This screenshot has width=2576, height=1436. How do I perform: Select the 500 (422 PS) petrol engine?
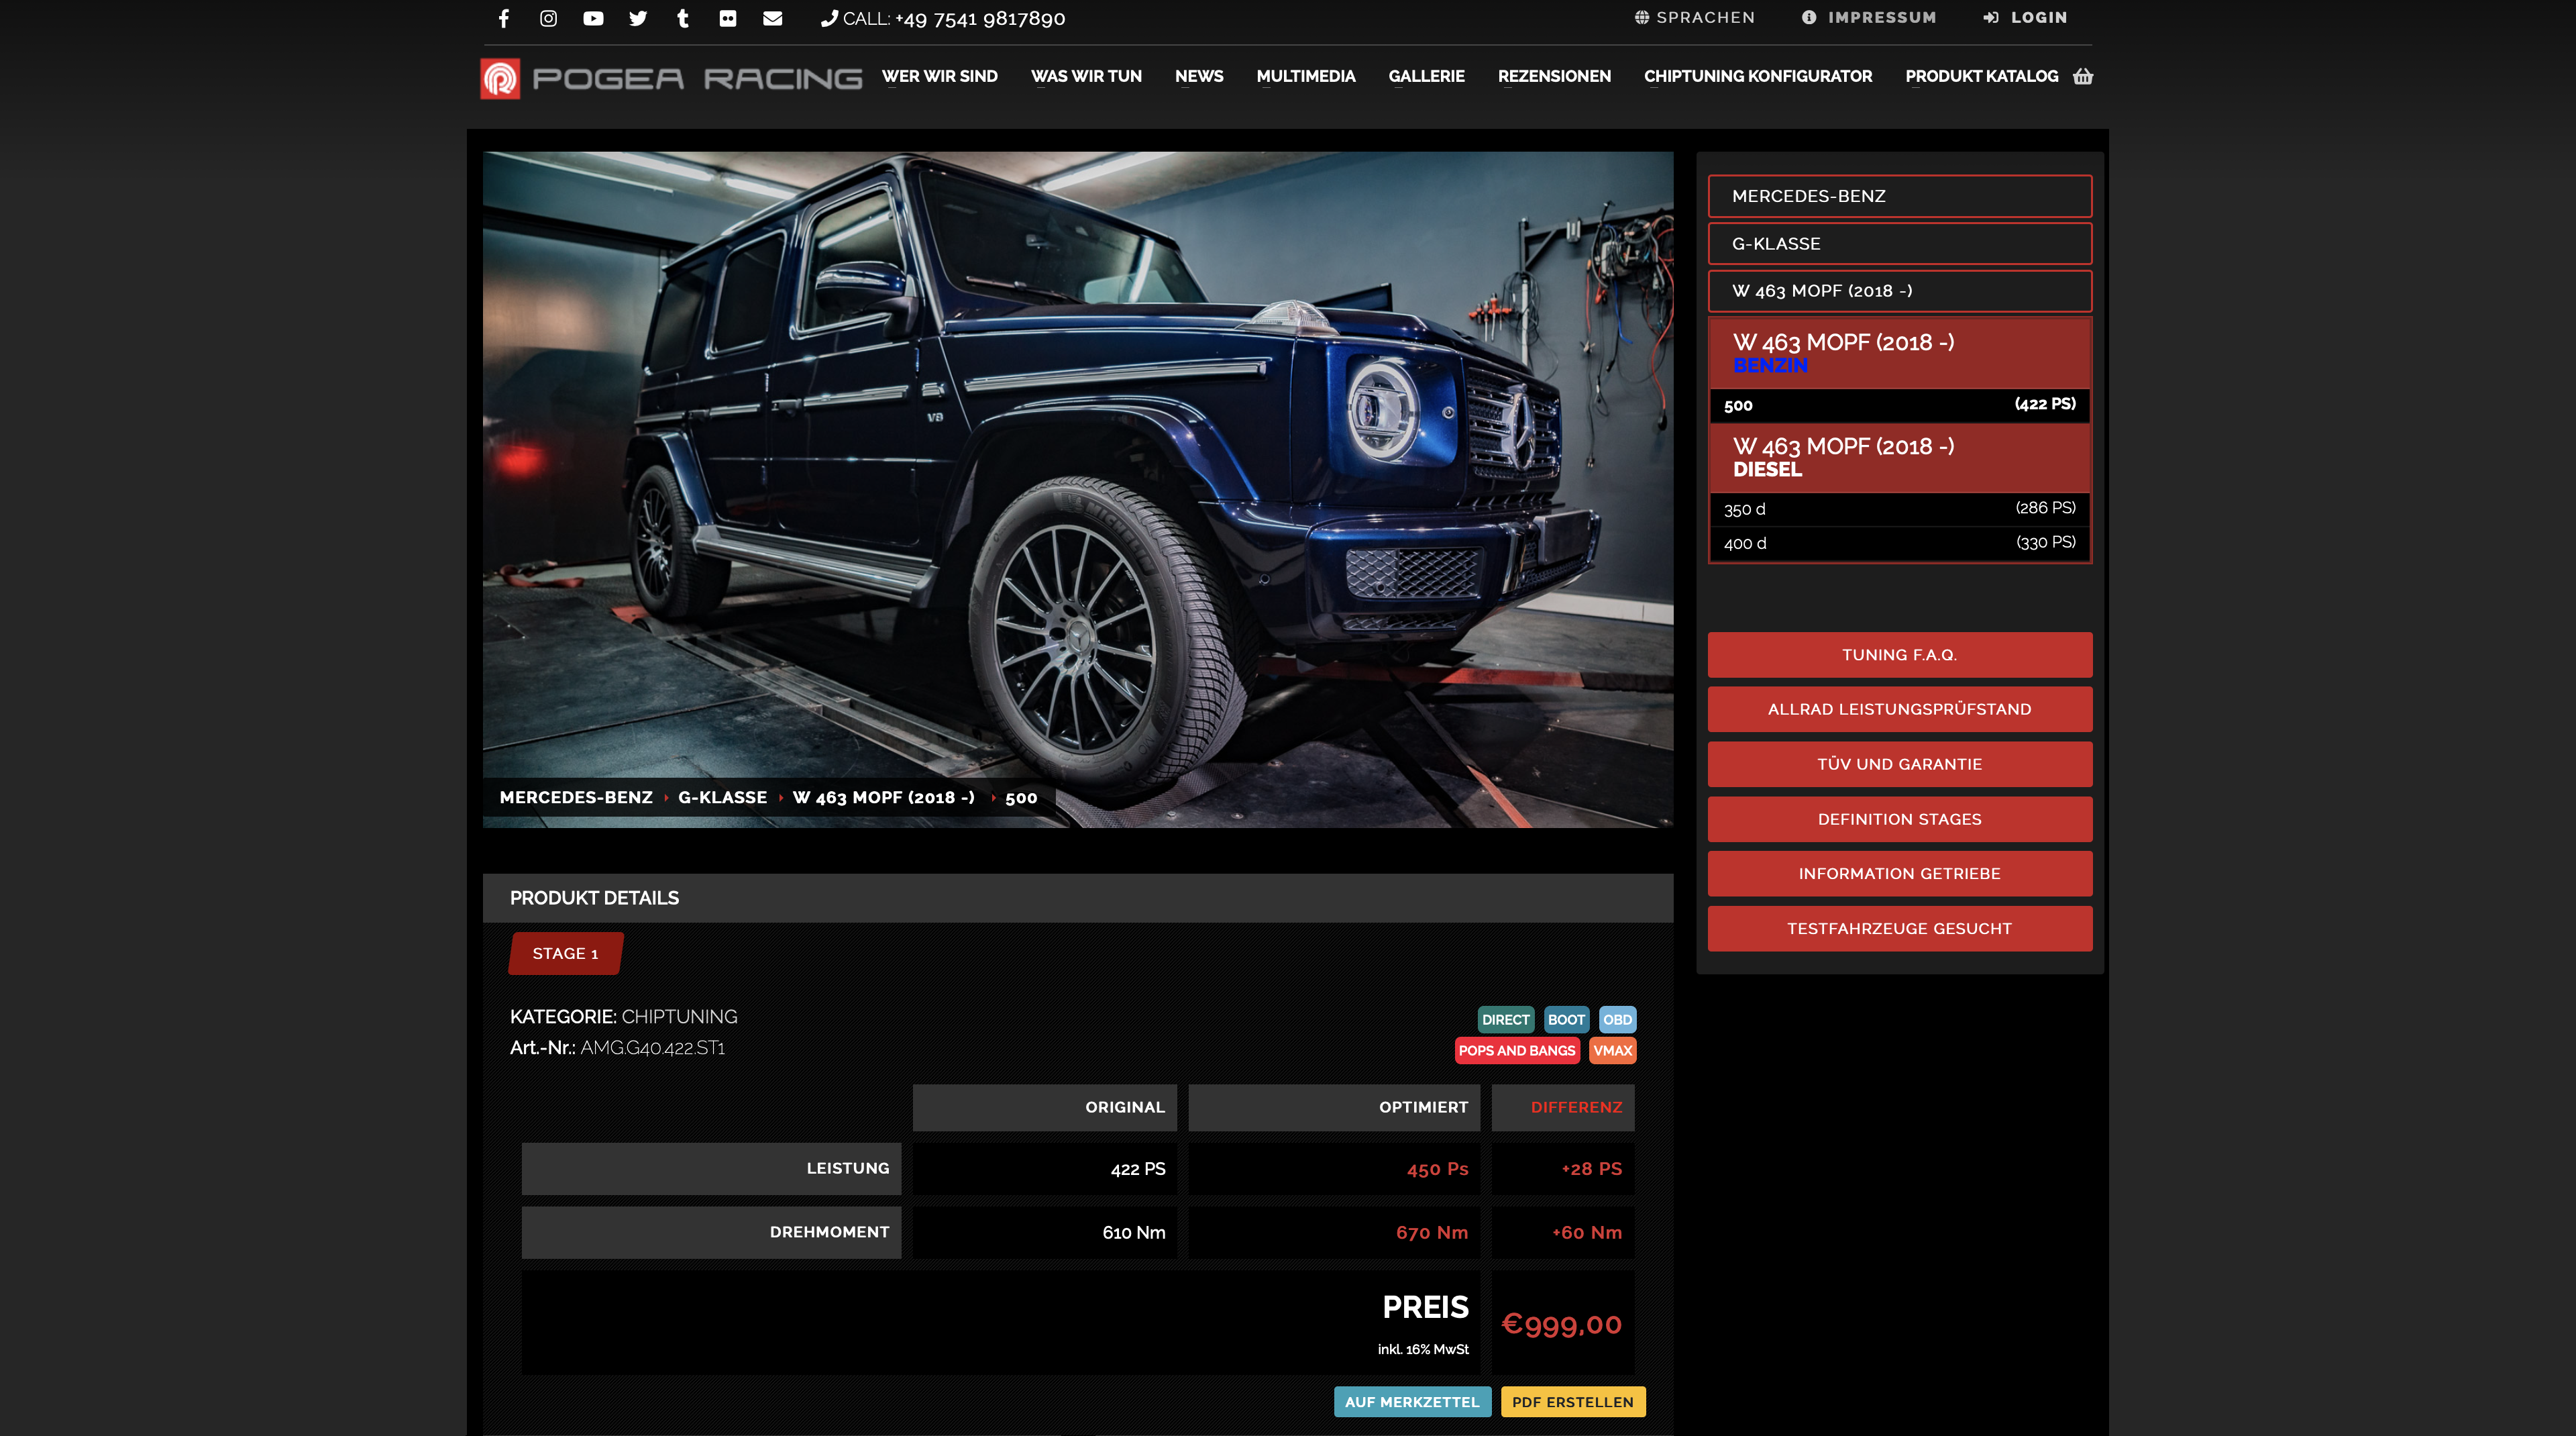click(1899, 405)
